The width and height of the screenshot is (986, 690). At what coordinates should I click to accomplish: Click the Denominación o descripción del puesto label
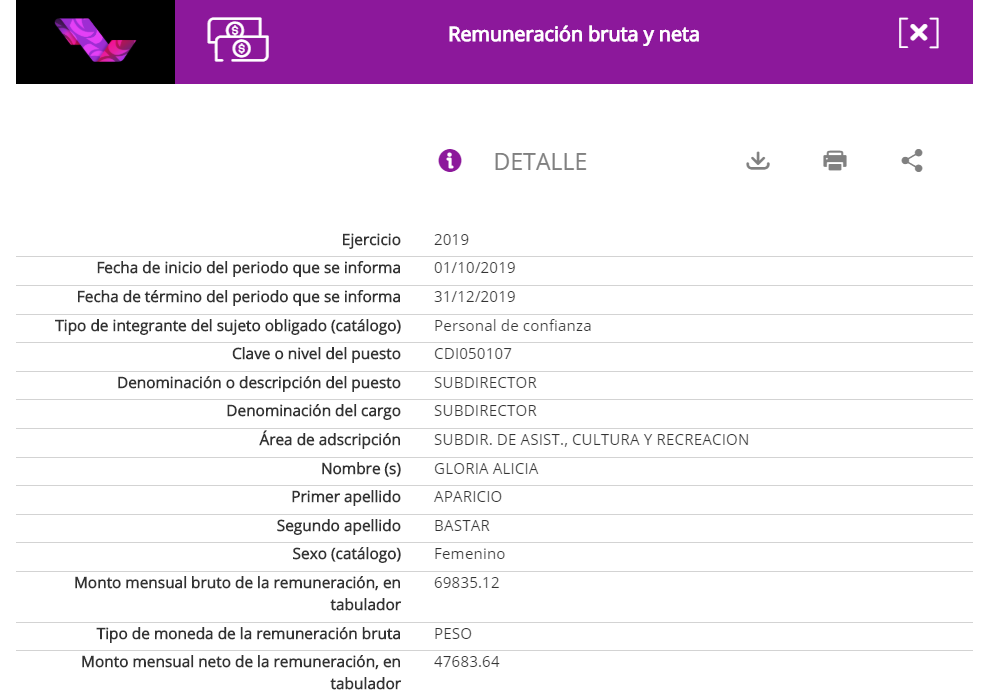pyautogui.click(x=259, y=383)
